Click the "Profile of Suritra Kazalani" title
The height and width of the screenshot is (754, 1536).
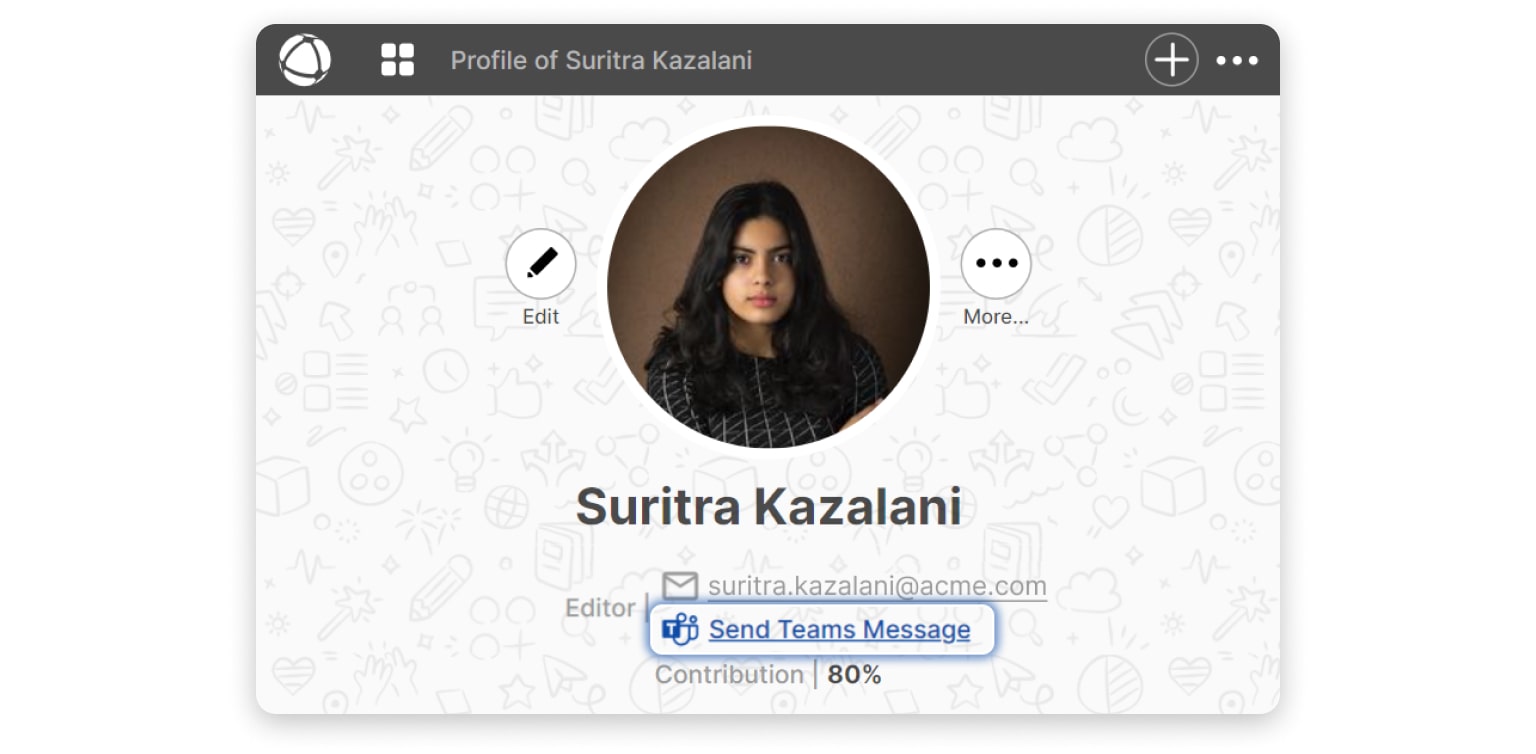601,61
